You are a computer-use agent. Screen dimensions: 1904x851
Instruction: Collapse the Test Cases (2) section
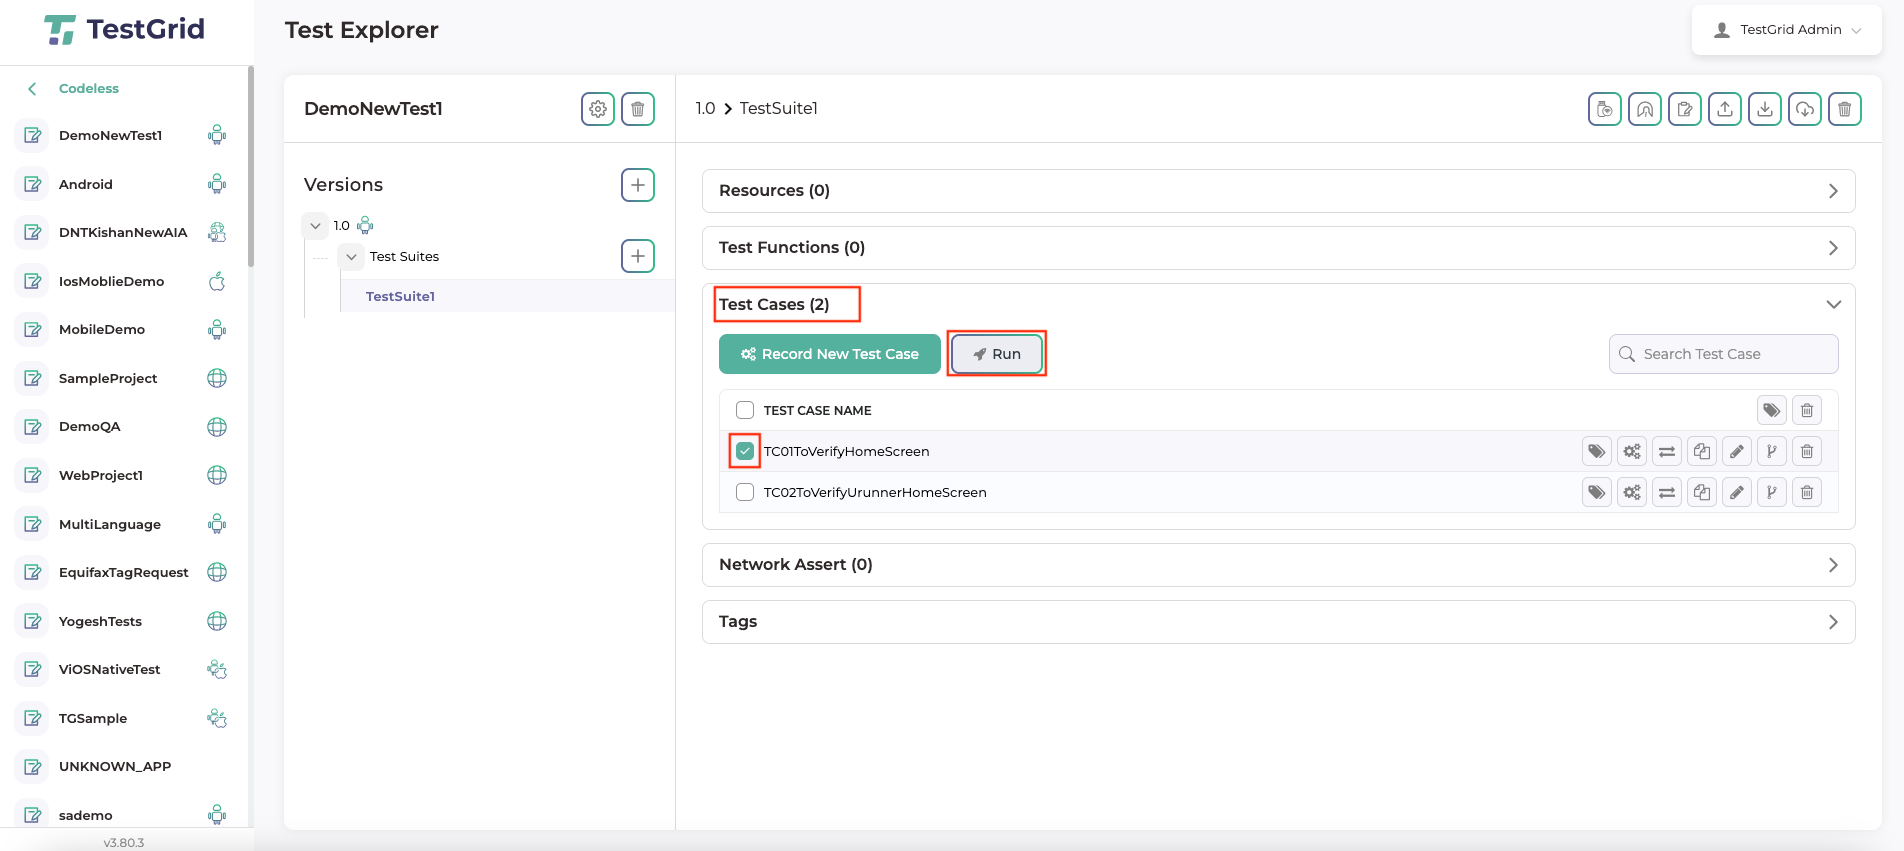1833,305
